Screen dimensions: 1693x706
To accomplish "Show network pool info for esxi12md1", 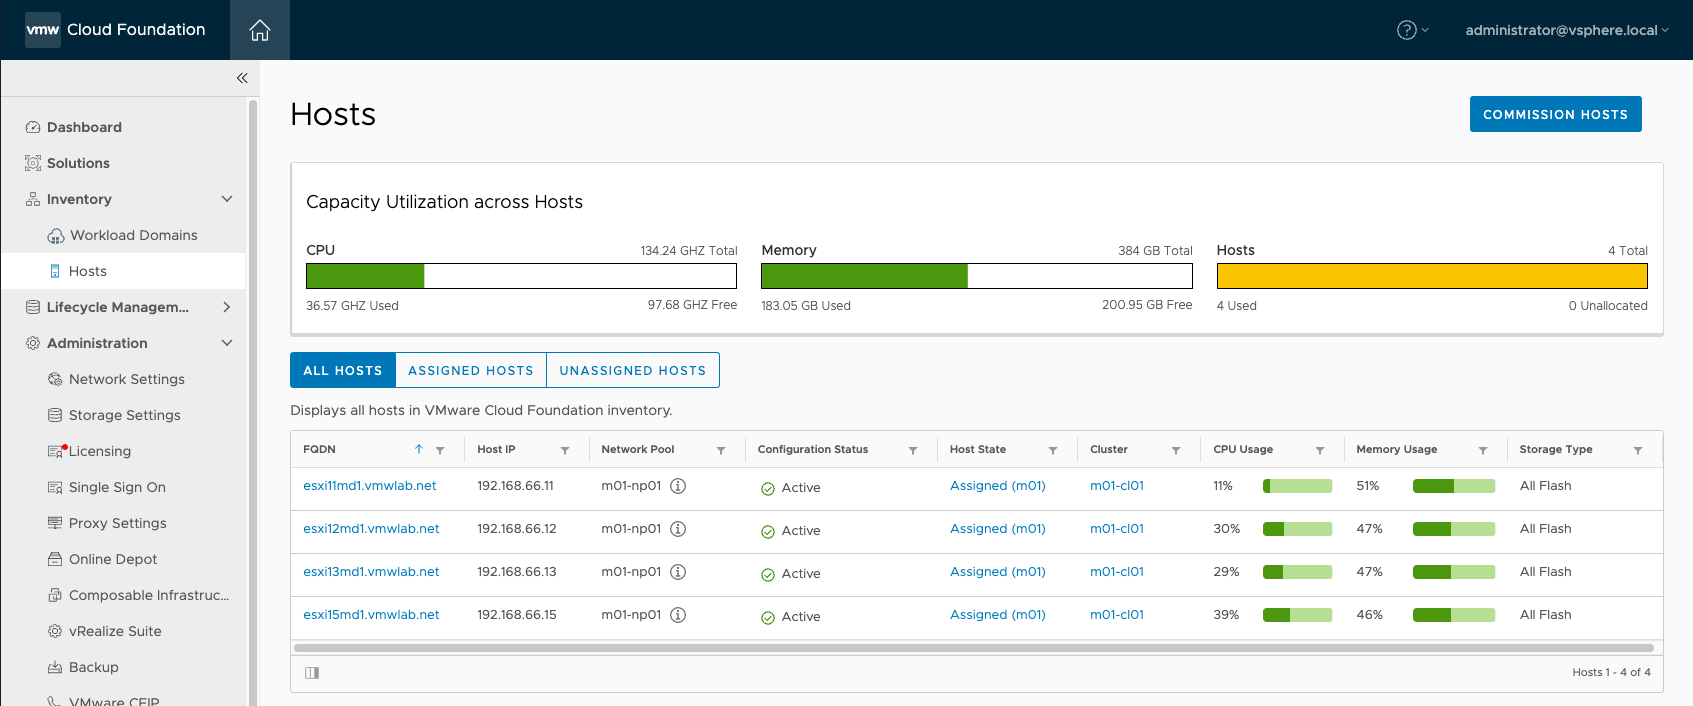I will pyautogui.click(x=678, y=529).
